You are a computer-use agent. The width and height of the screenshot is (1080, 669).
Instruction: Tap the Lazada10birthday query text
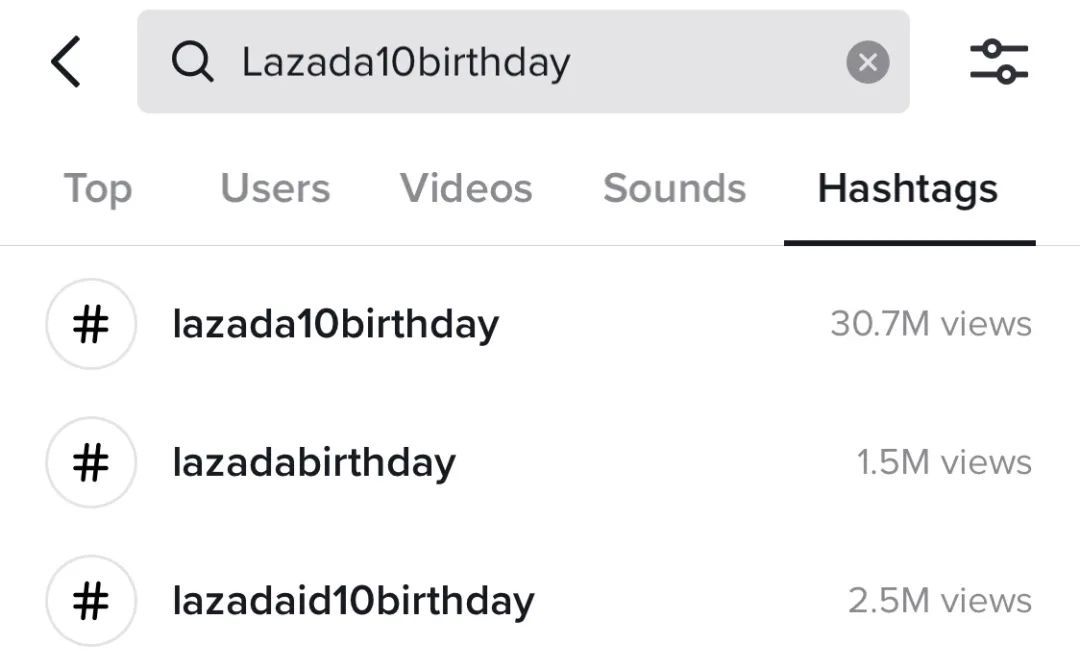pyautogui.click(x=404, y=61)
